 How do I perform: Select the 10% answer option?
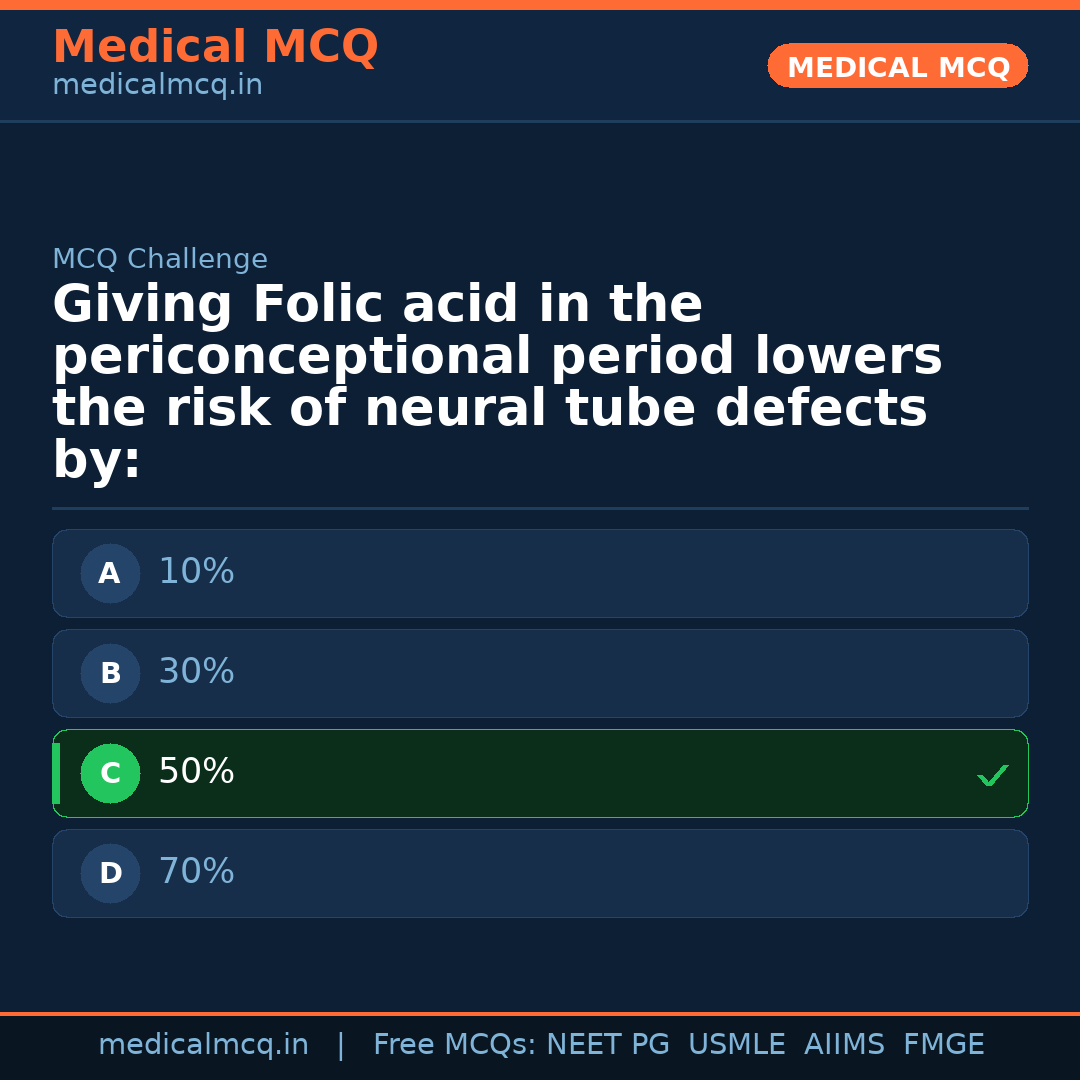click(x=540, y=573)
